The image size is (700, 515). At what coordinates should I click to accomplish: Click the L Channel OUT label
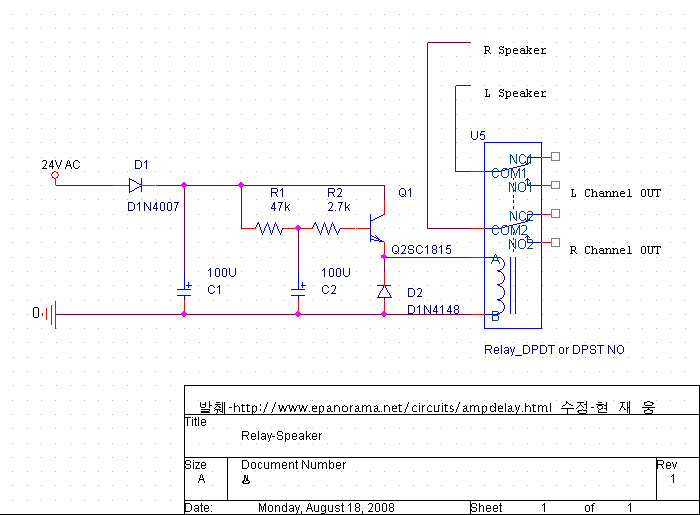tap(616, 193)
